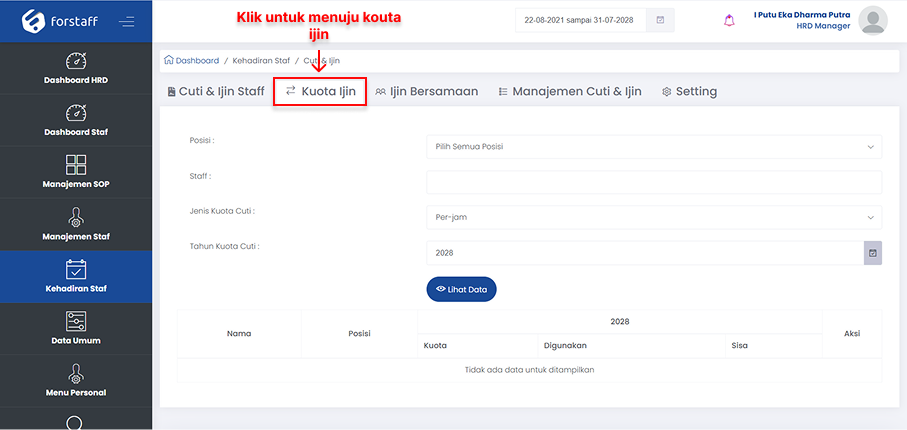This screenshot has height=430, width=907.
Task: Open Menu Personal in the sidebar
Action: (76, 381)
